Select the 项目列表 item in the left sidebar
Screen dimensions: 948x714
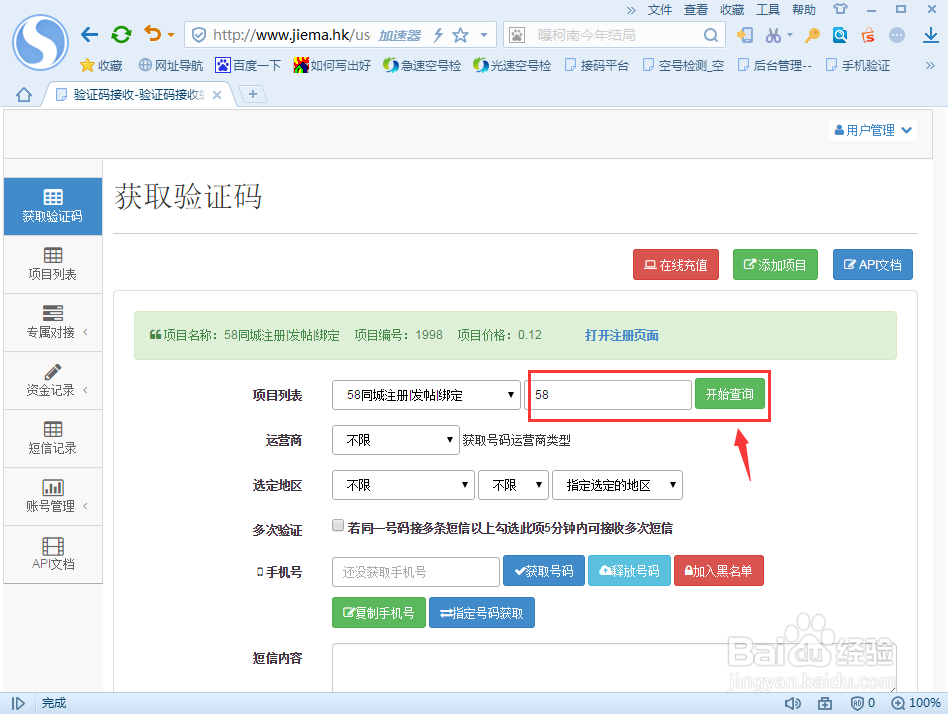[52, 264]
